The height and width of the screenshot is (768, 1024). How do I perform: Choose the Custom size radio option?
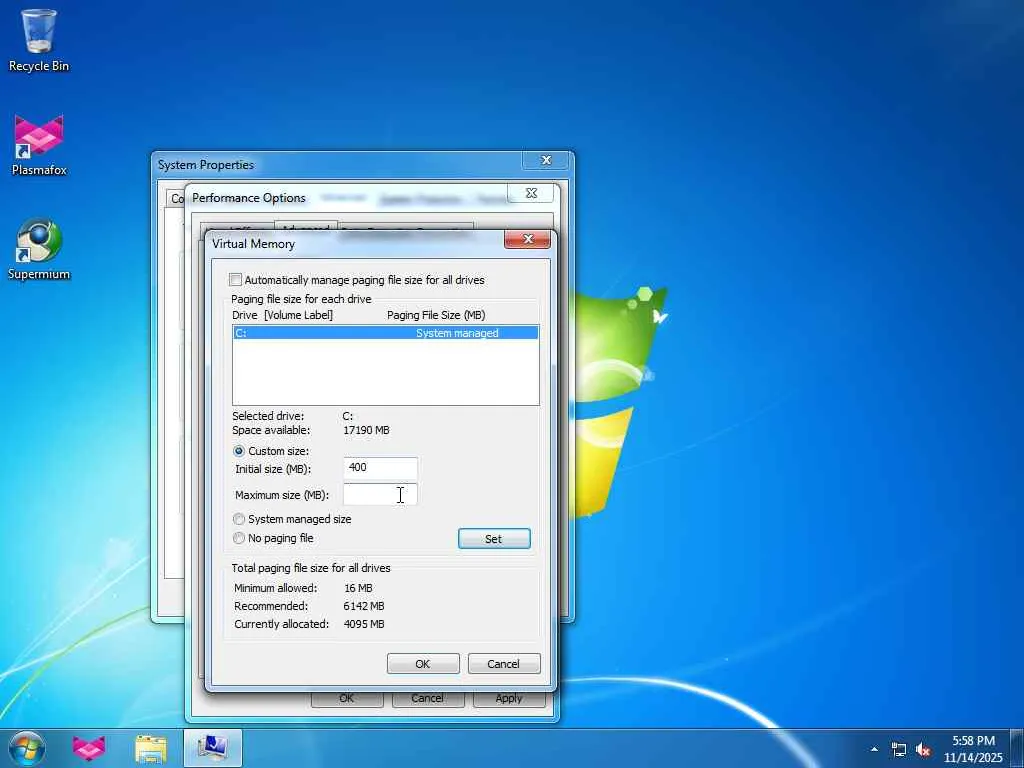click(239, 451)
